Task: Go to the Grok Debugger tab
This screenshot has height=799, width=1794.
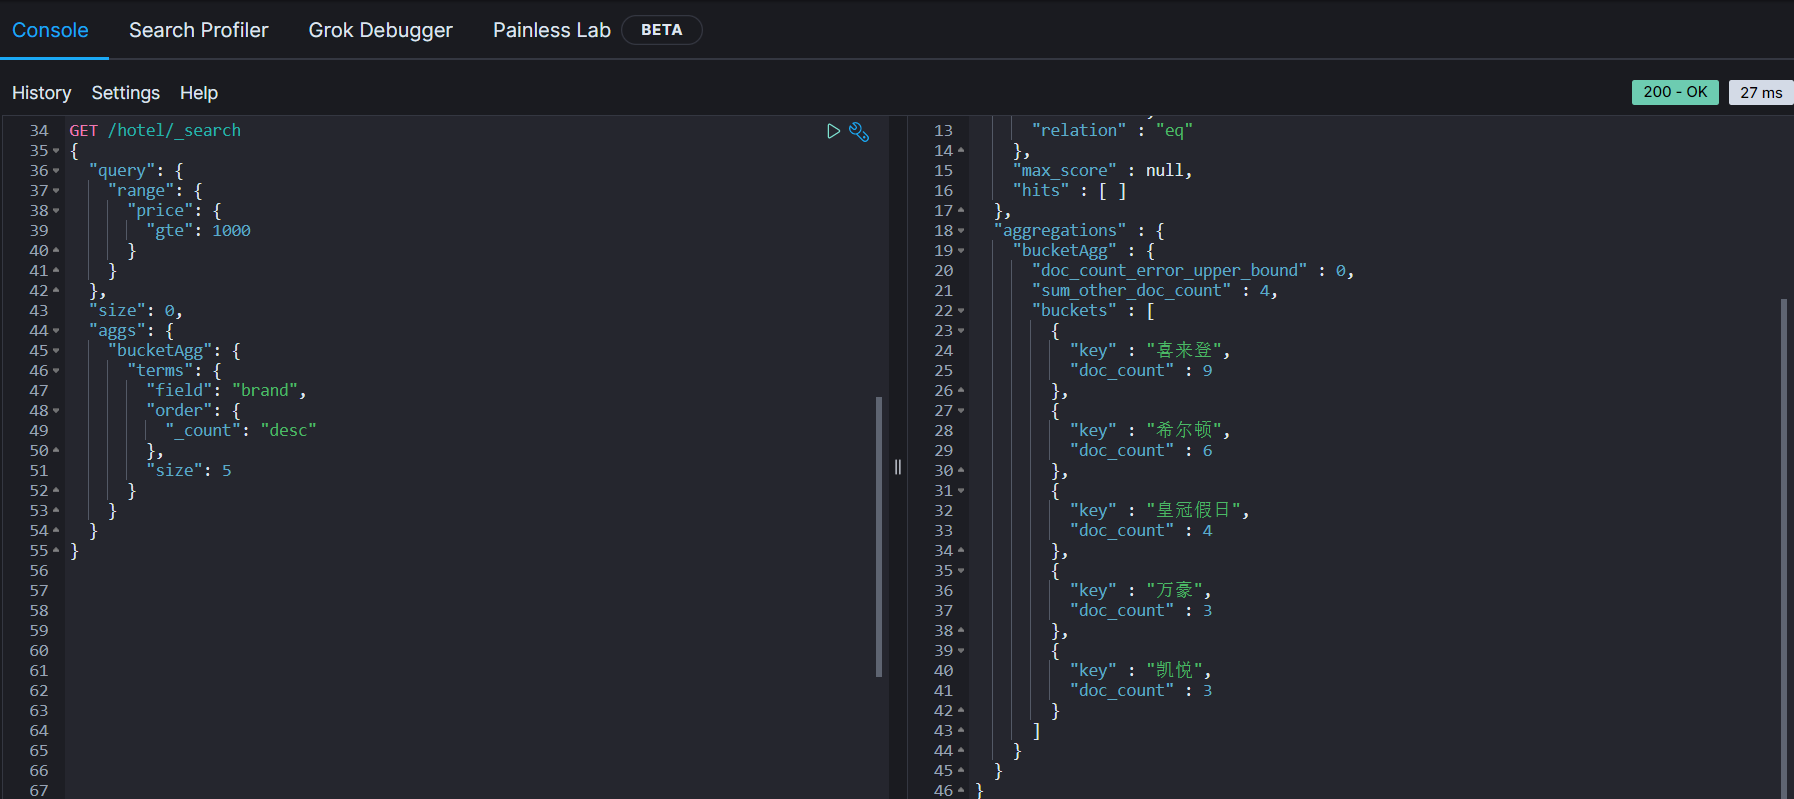Action: click(380, 30)
